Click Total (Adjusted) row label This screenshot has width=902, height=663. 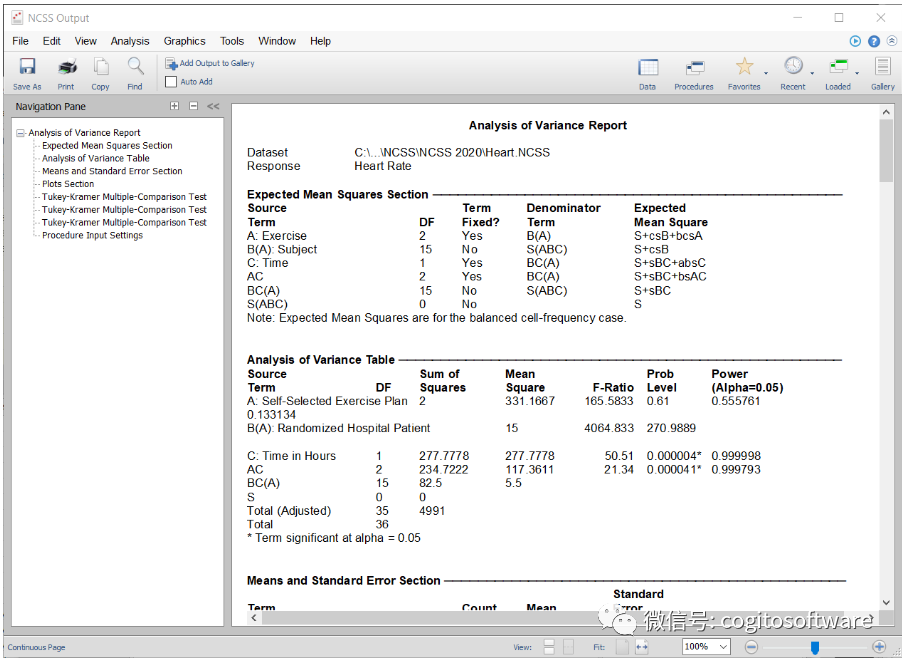click(289, 511)
